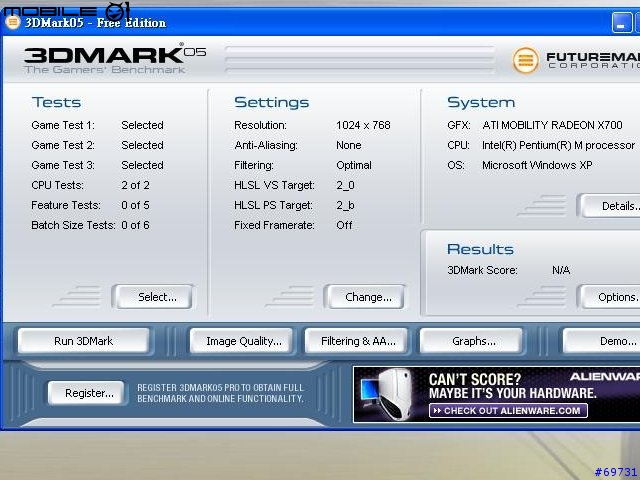Click the Feature Tests '0 of 5' value
The image size is (640, 480).
coord(135,205)
